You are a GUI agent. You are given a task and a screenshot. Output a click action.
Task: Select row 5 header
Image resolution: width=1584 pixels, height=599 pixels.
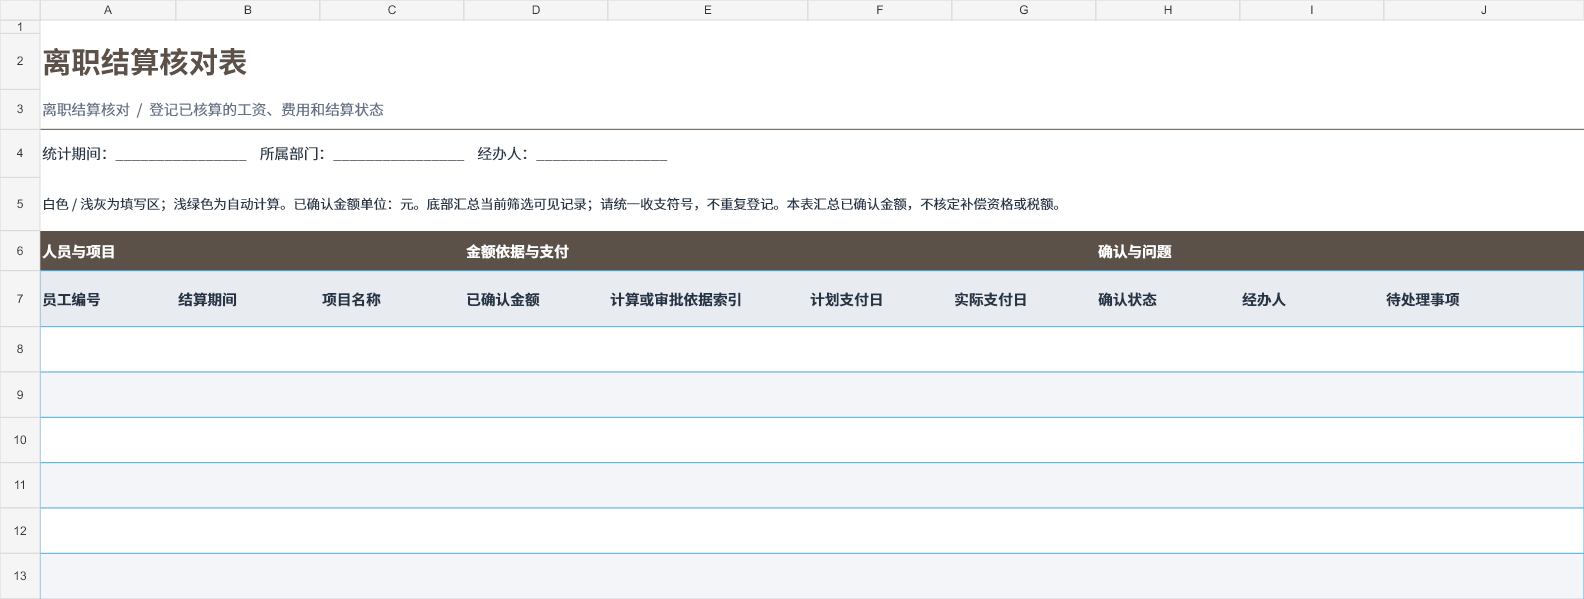coord(20,204)
